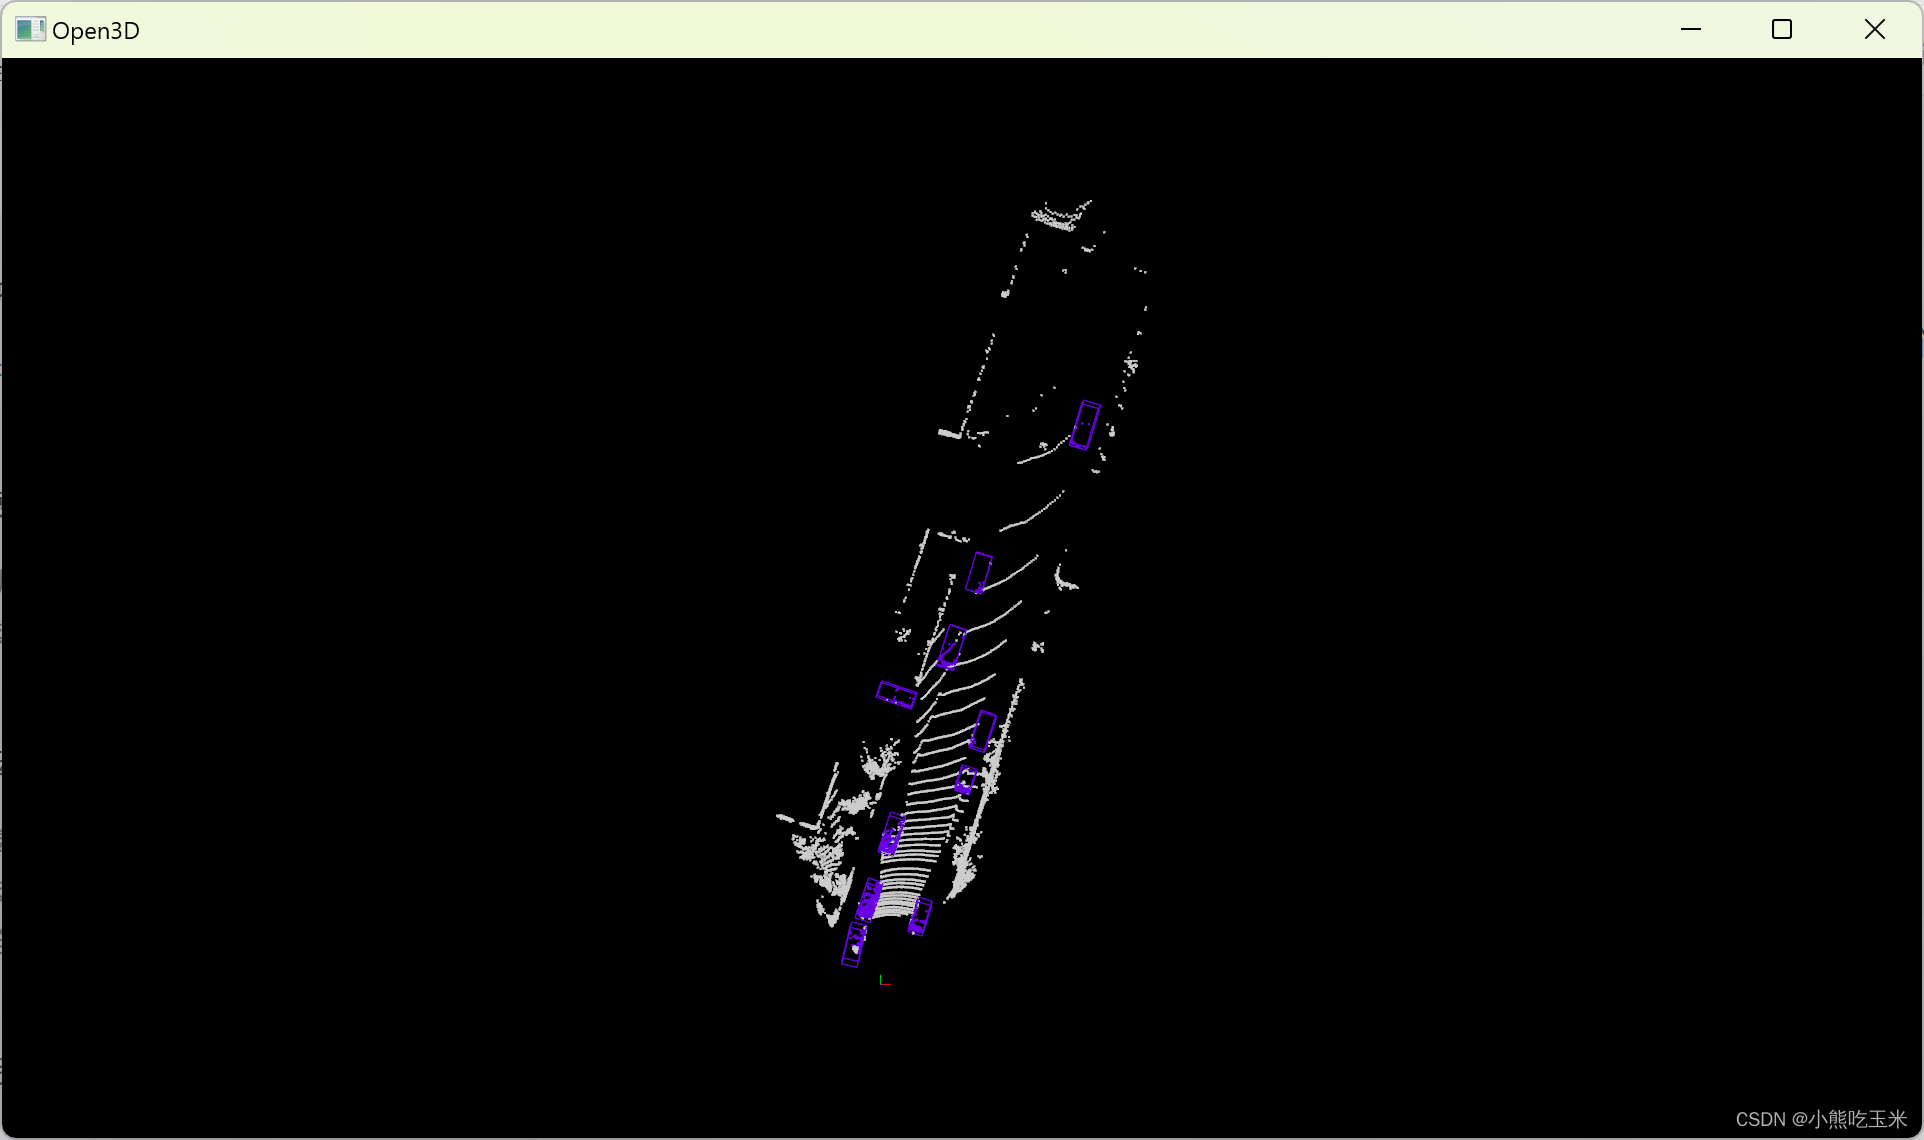This screenshot has height=1140, width=1924.
Task: Click the CSDN watermark text
Action: point(1820,1119)
